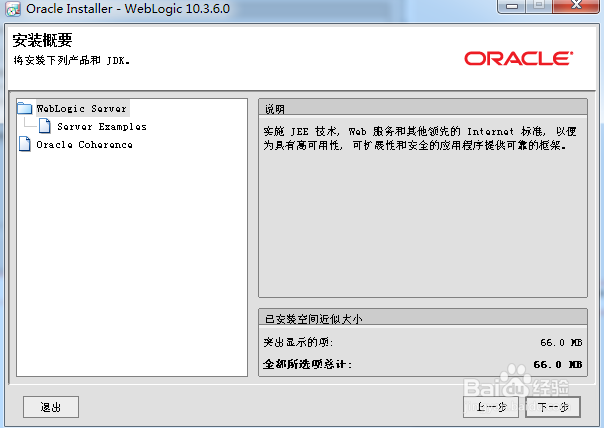604x428 pixels.
Task: Click the 安装概要 heading
Action: [42, 40]
